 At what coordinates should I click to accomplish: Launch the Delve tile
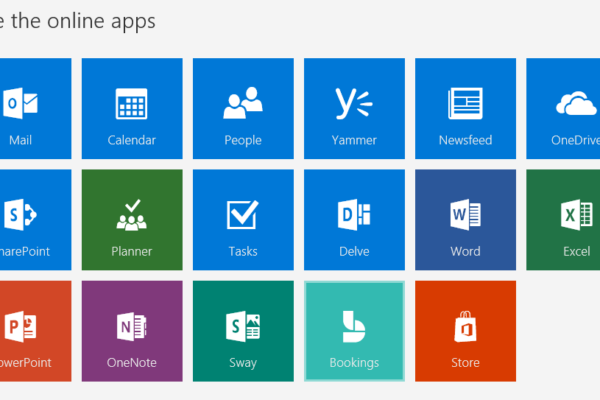pyautogui.click(x=354, y=220)
